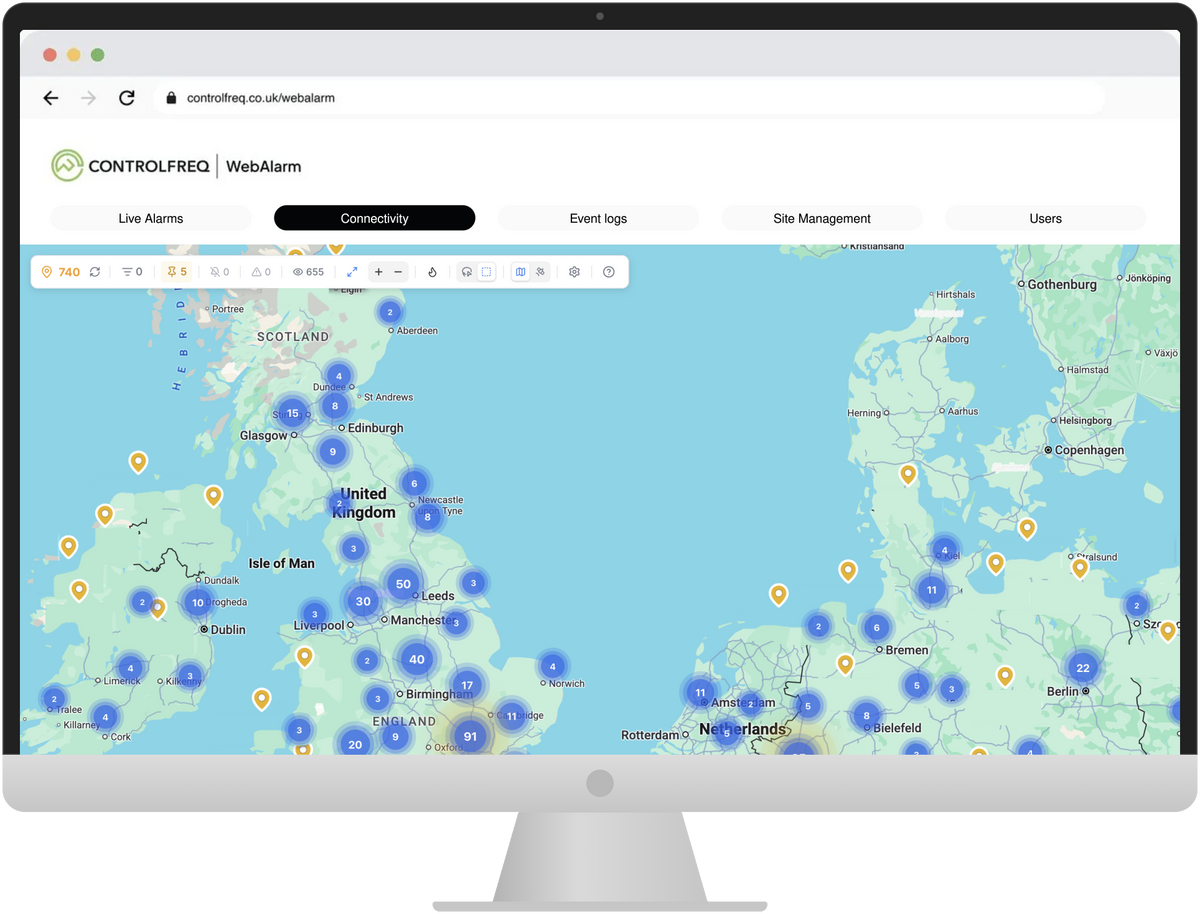Zoom in using the plus button

379,272
